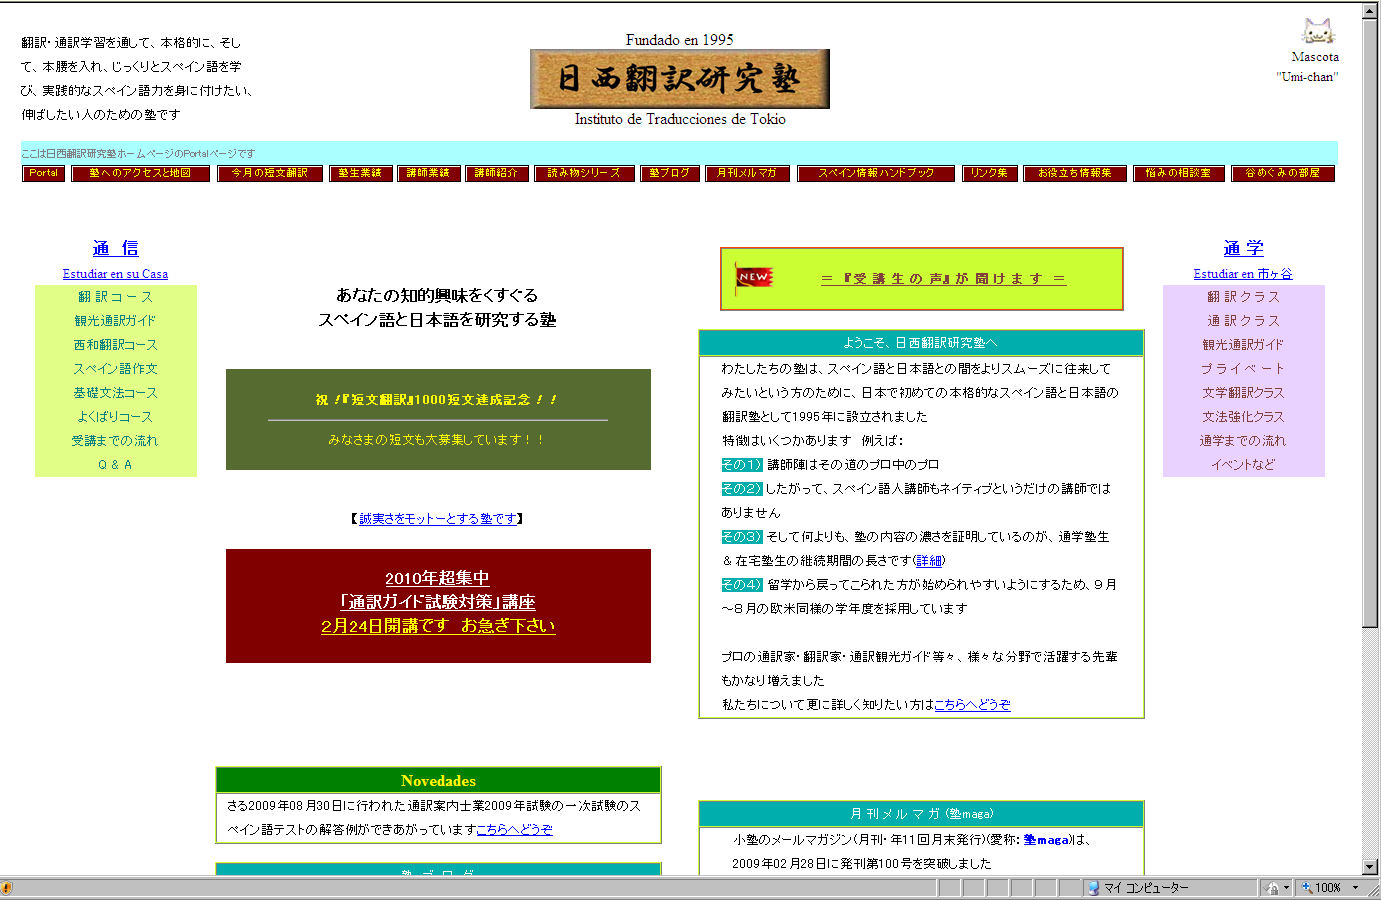Image resolution: width=1381 pixels, height=900 pixels.
Task: Open the 100% zoom level dropdown arrow
Action: point(1355,887)
